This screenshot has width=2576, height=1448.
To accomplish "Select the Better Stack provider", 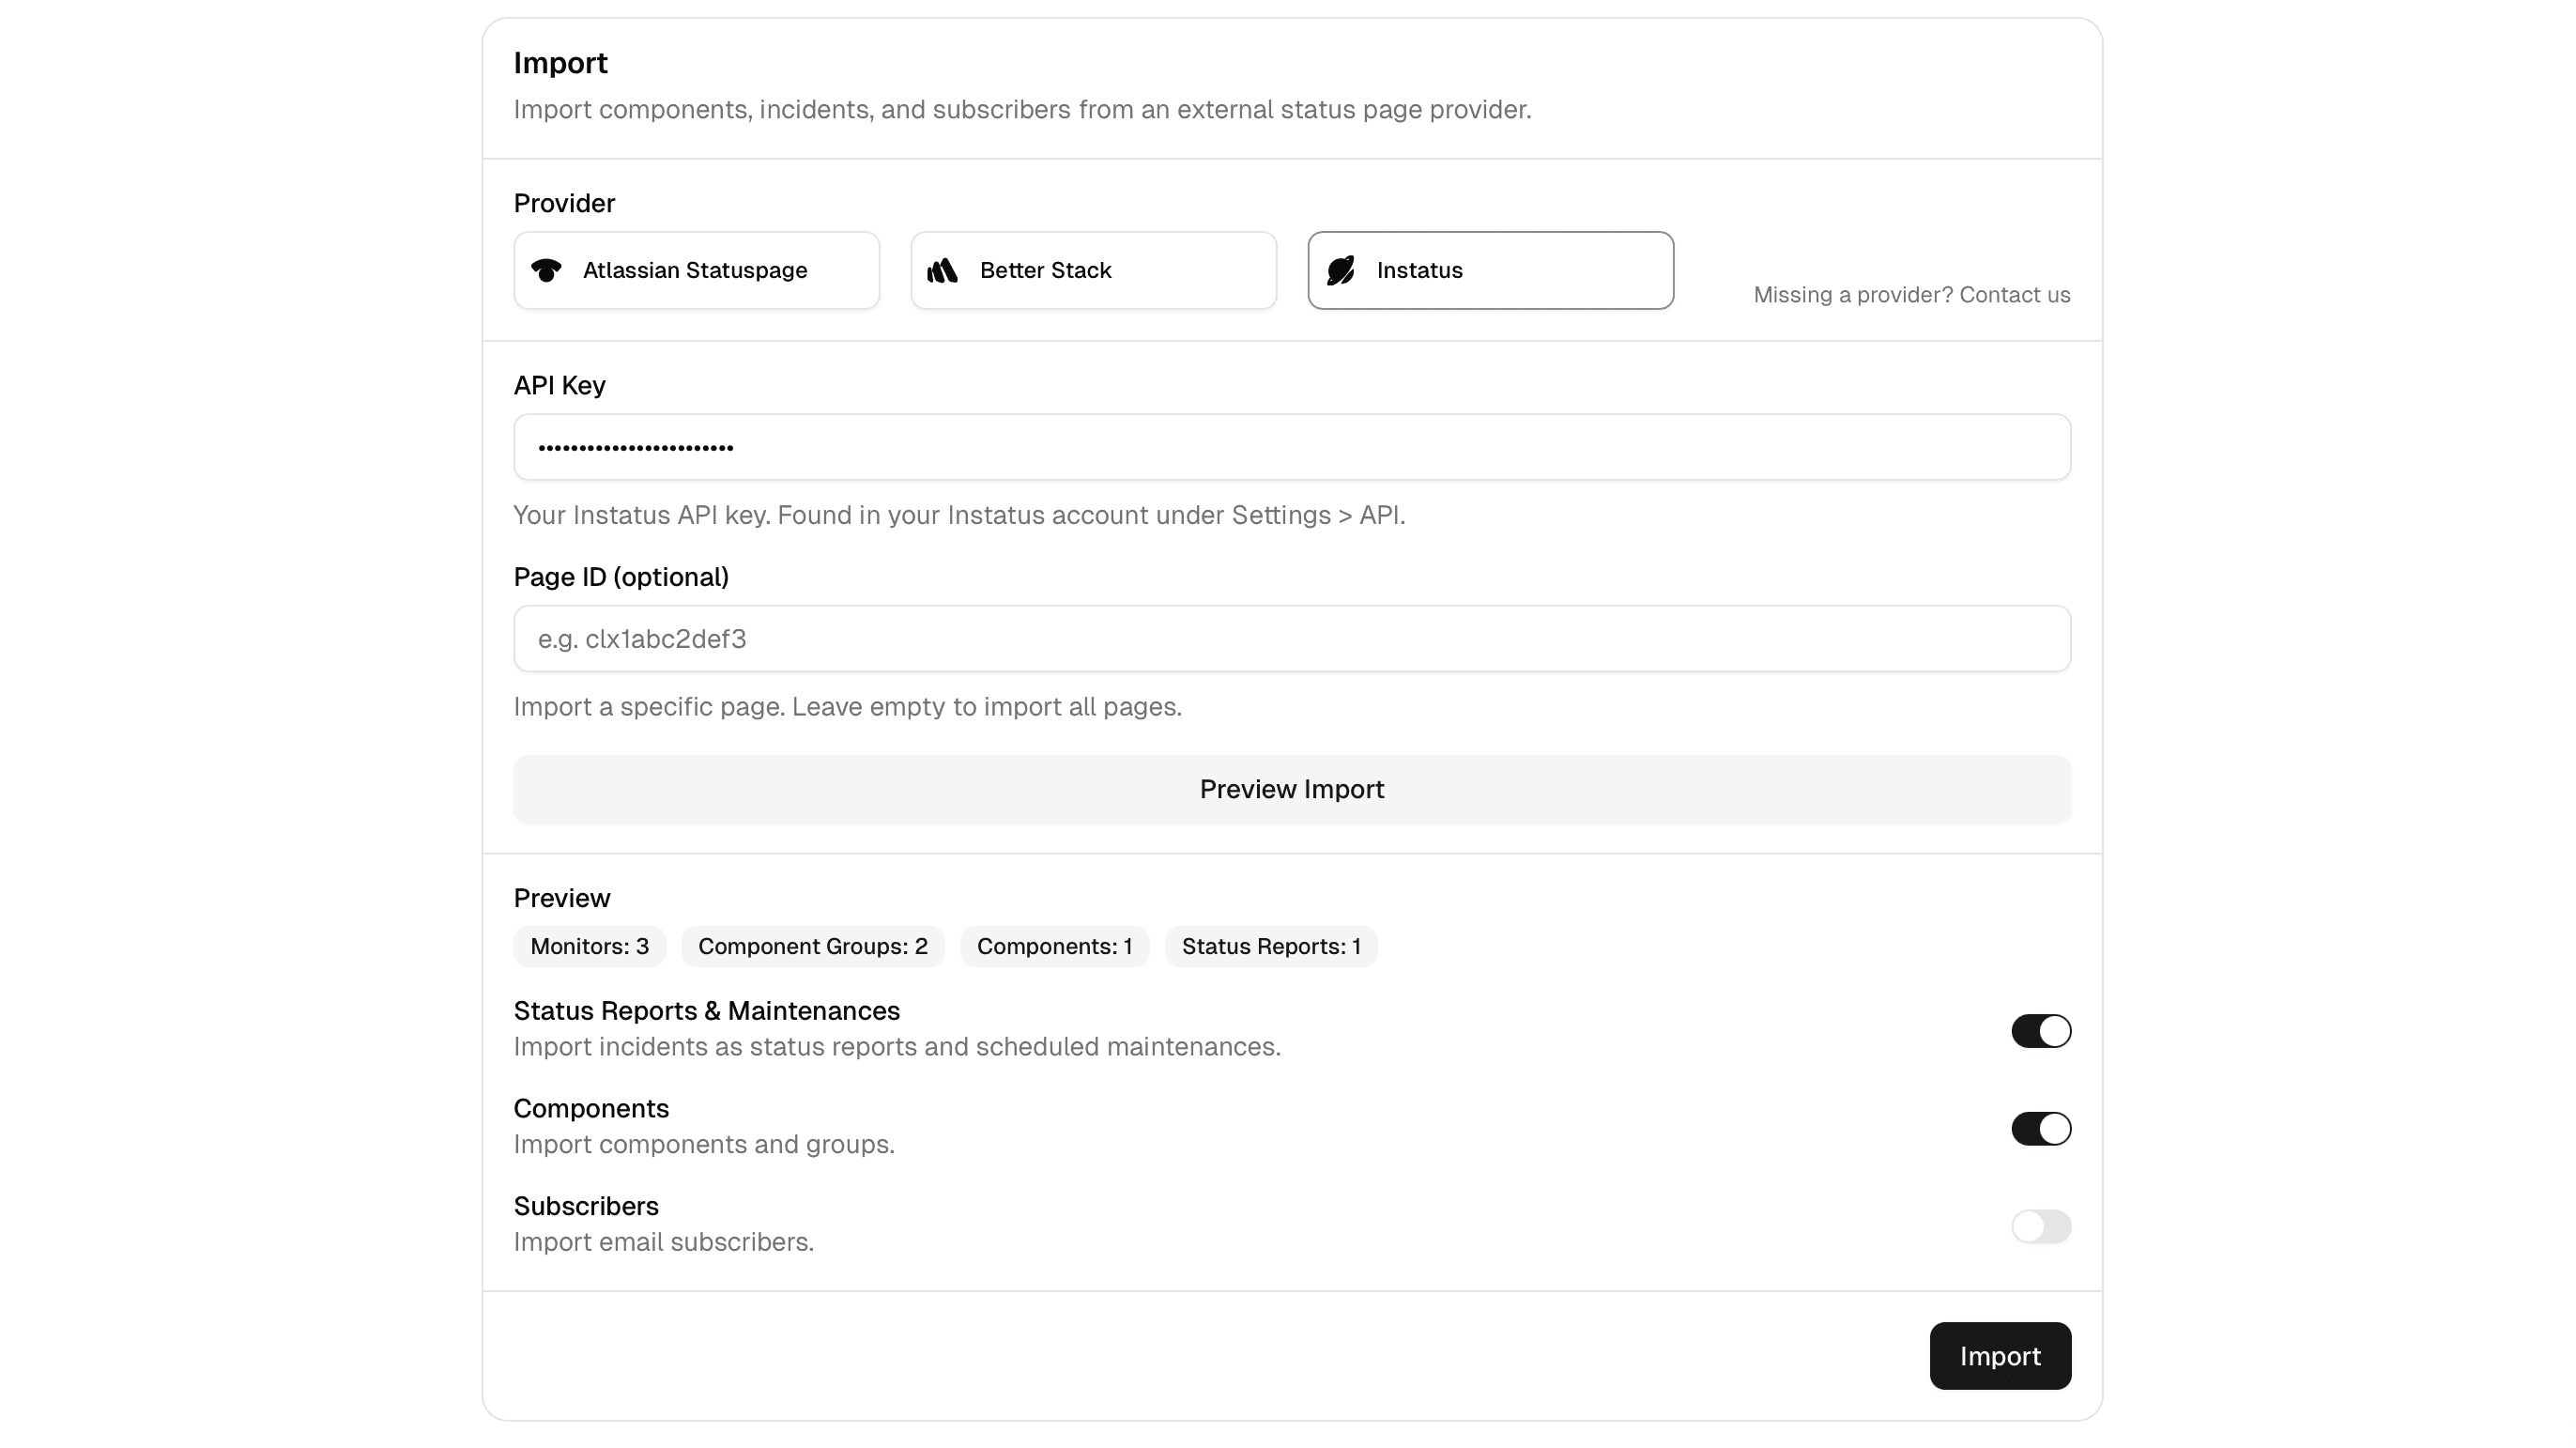I will 1092,269.
